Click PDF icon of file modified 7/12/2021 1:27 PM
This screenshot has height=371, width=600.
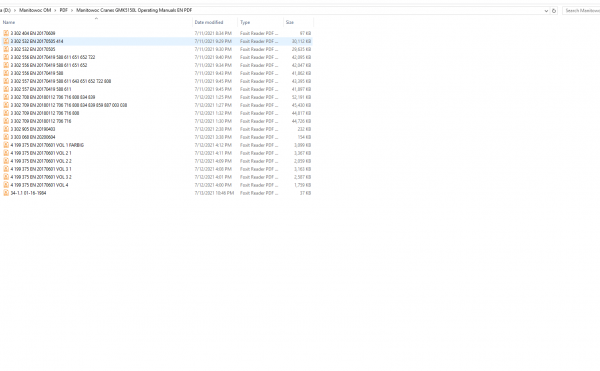coord(6,105)
